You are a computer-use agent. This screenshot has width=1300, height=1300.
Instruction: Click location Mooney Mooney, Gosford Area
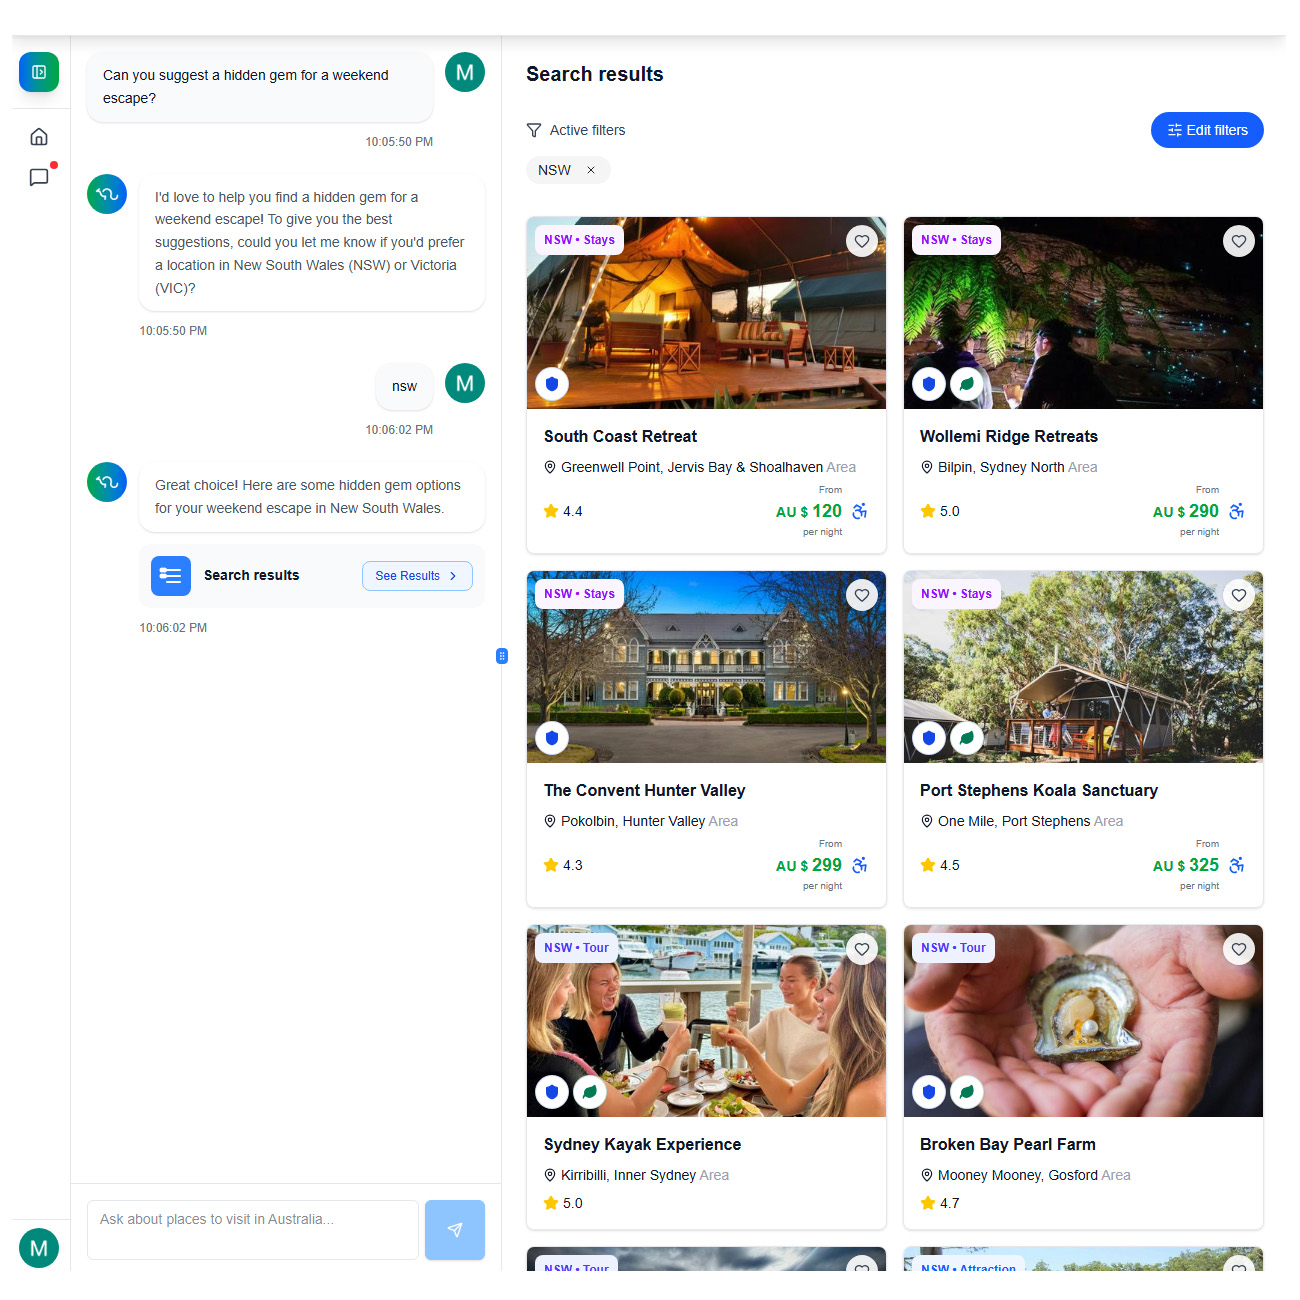(x=1025, y=1175)
